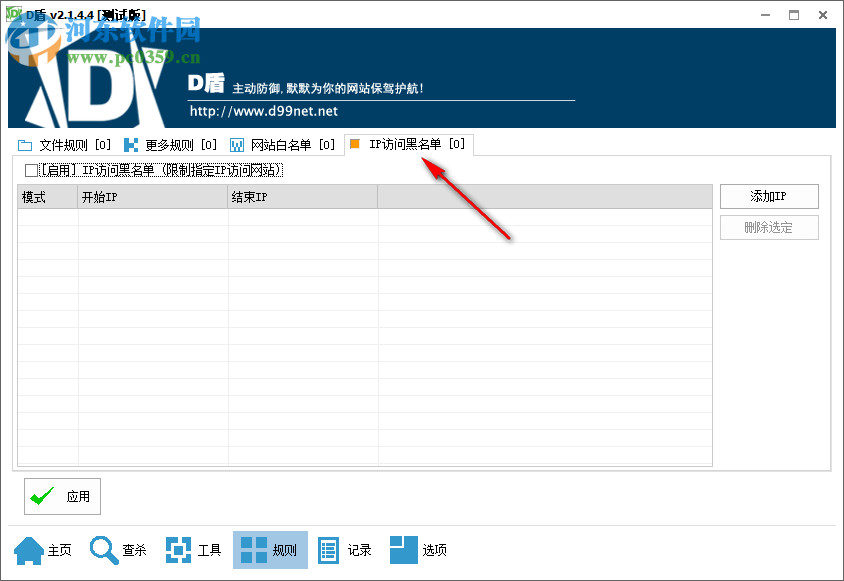Switch to 文件规则 [0] tab
Image resolution: width=844 pixels, height=581 pixels.
click(65, 145)
